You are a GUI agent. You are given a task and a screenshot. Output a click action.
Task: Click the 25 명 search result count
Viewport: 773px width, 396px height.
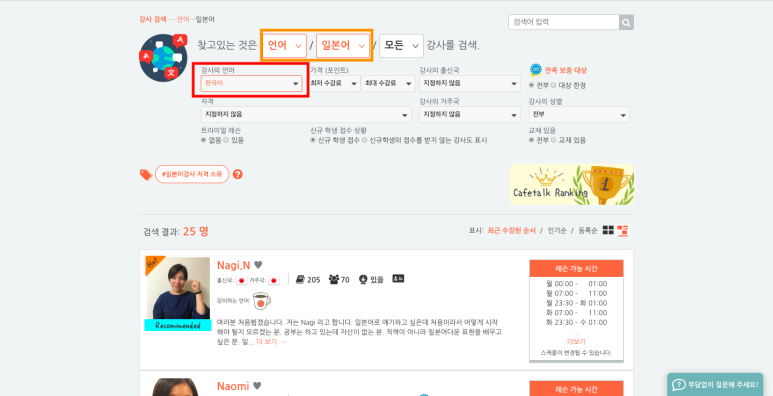pyautogui.click(x=196, y=231)
